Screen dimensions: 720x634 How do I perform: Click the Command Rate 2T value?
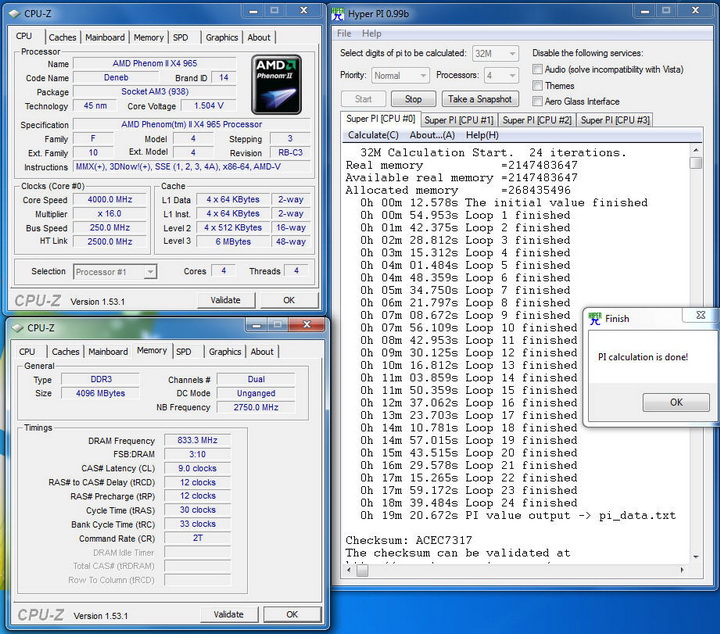coord(197,538)
